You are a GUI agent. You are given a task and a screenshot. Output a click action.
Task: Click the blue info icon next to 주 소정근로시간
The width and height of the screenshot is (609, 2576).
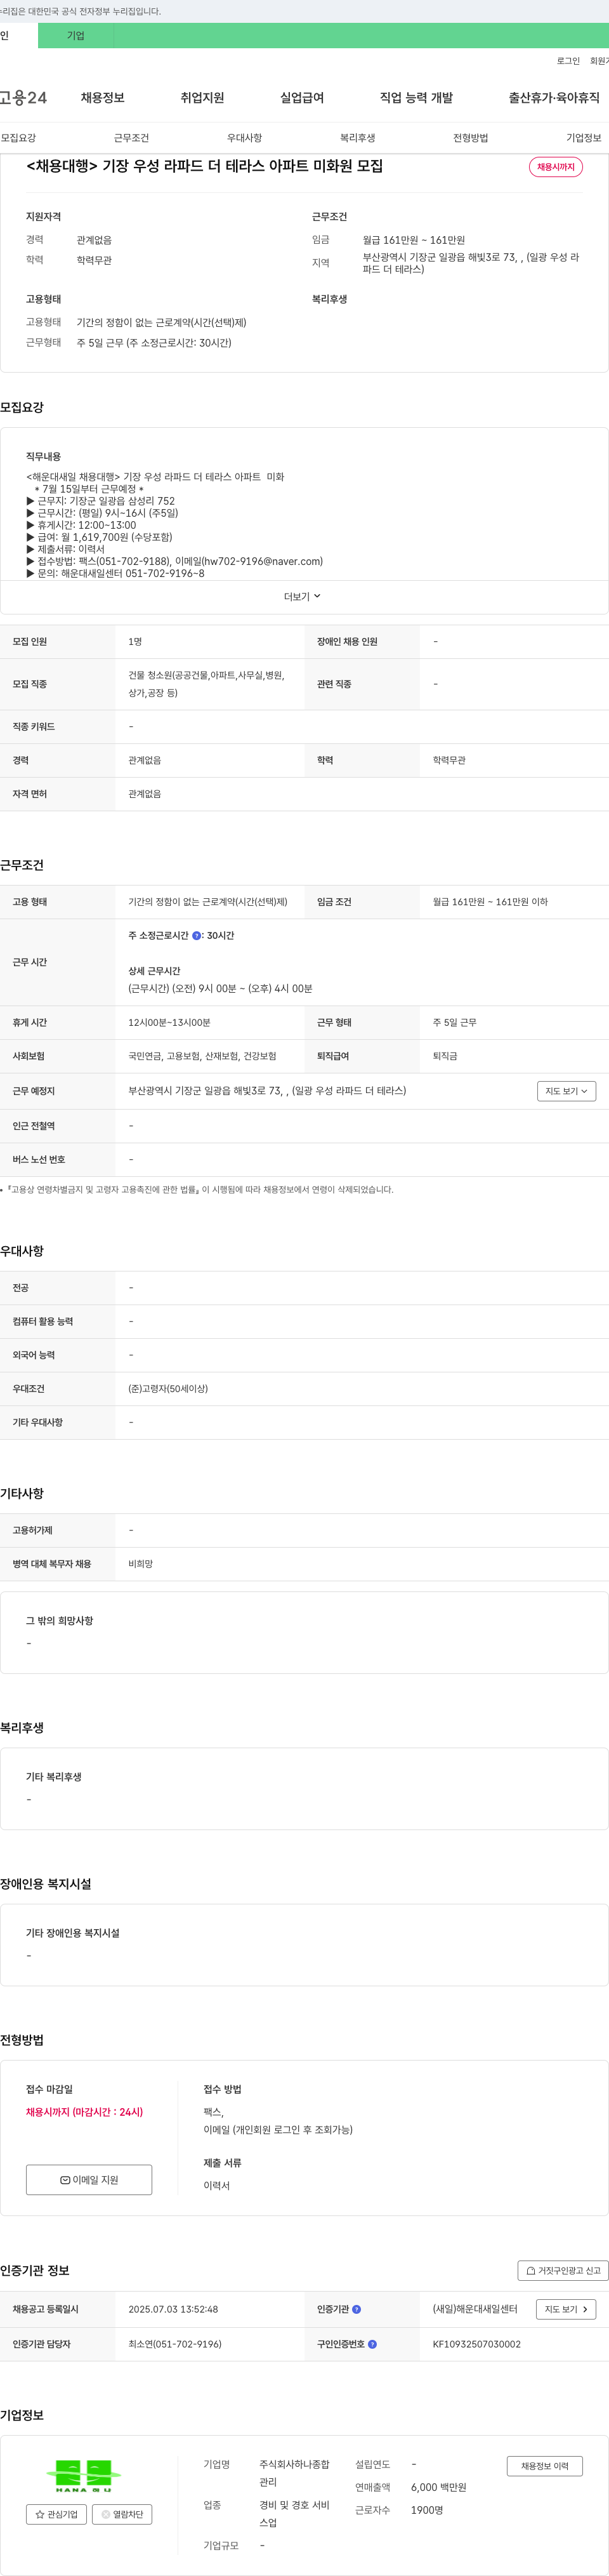196,936
